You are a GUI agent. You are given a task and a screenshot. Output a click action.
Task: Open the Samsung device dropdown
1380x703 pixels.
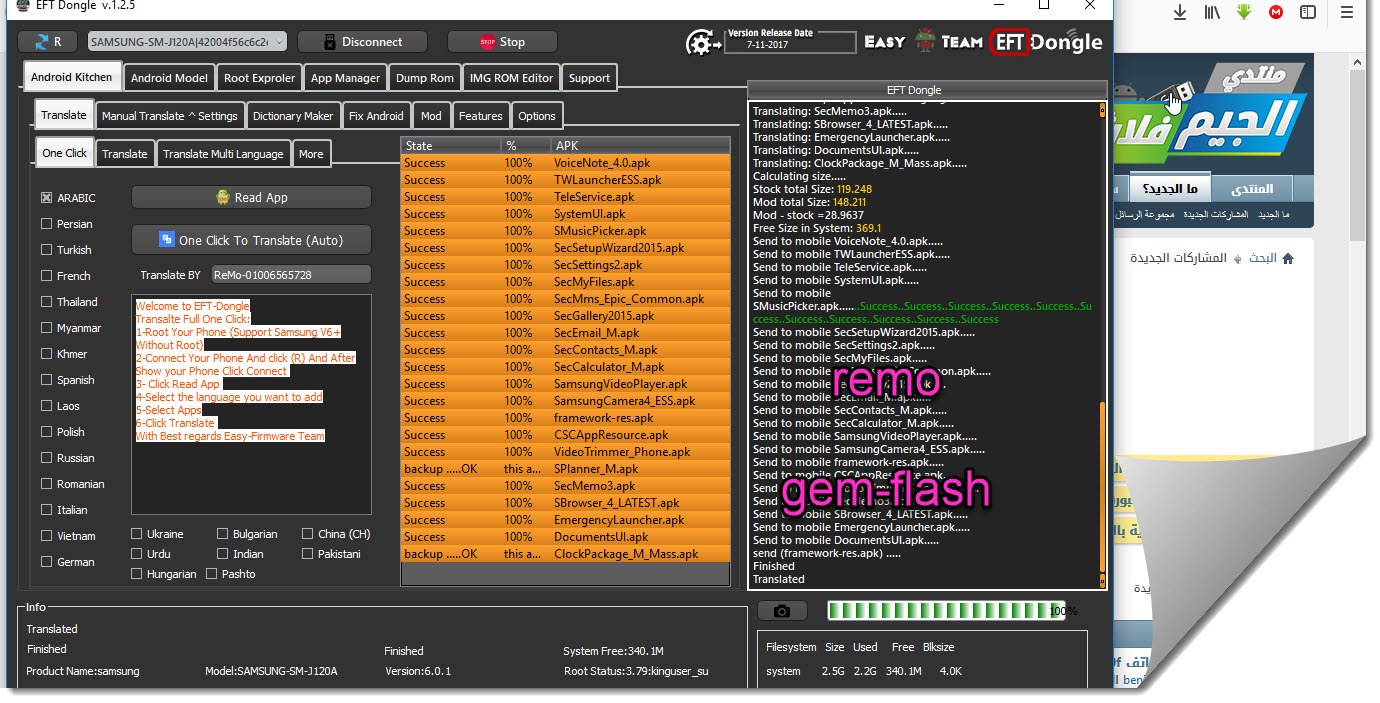tap(187, 42)
